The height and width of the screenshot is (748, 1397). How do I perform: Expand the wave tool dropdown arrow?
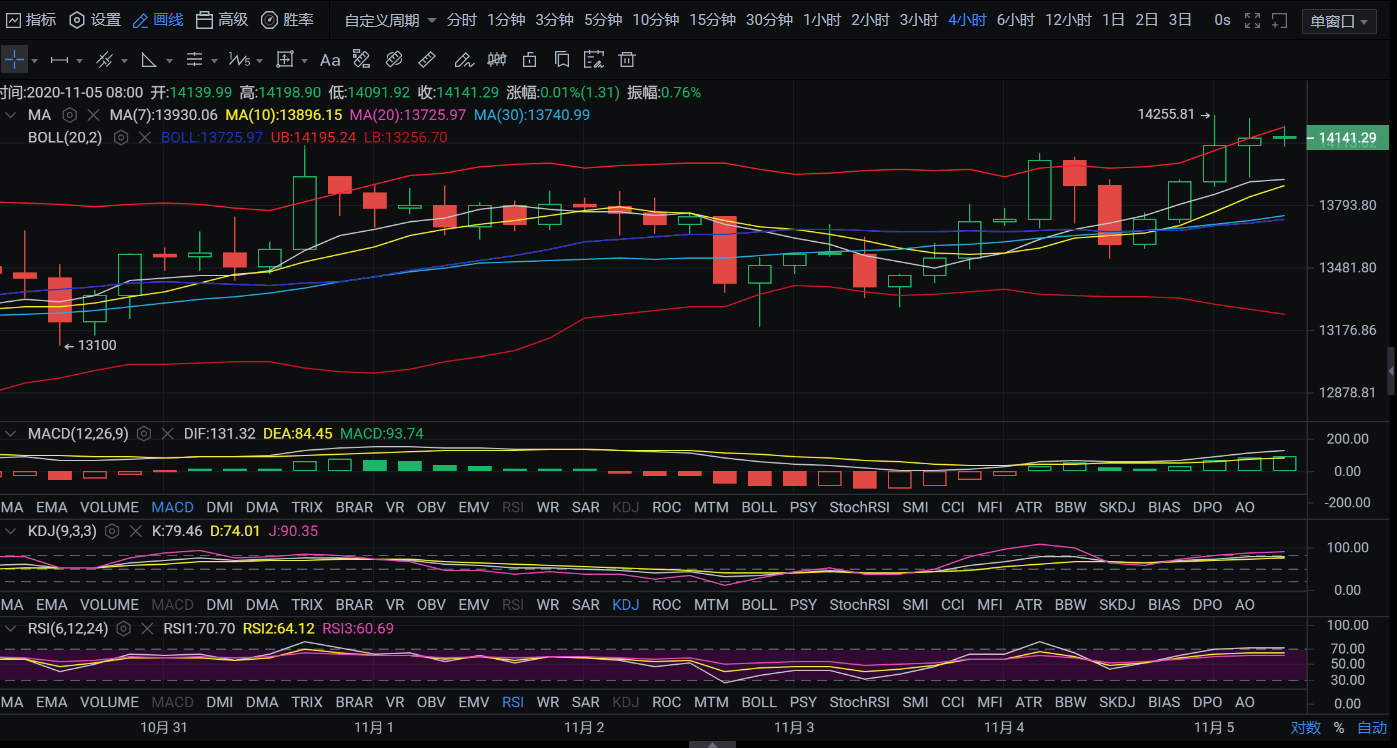click(x=261, y=61)
